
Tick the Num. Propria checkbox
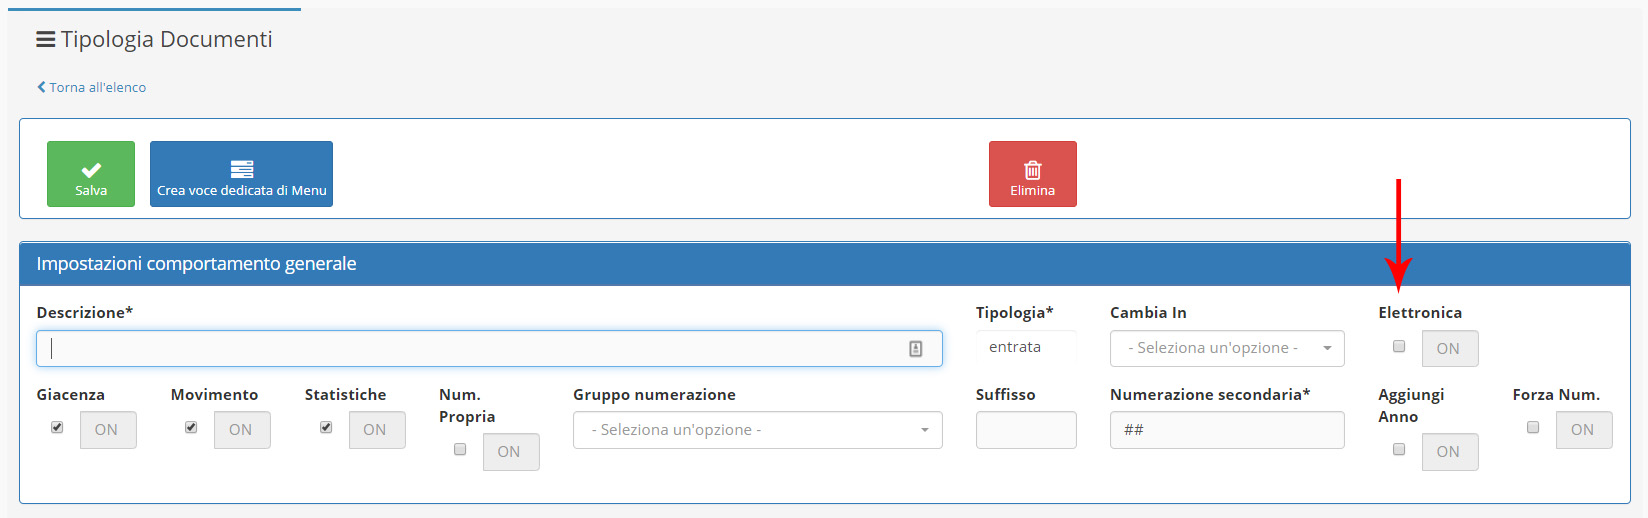click(x=460, y=449)
